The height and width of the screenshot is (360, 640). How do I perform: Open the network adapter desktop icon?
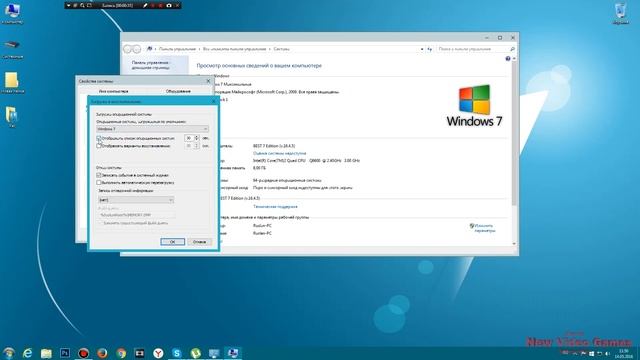tap(12, 48)
